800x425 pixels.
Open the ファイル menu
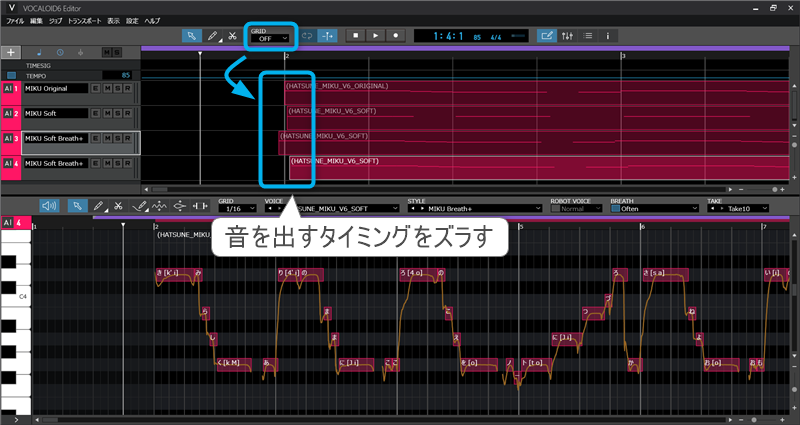pos(15,21)
